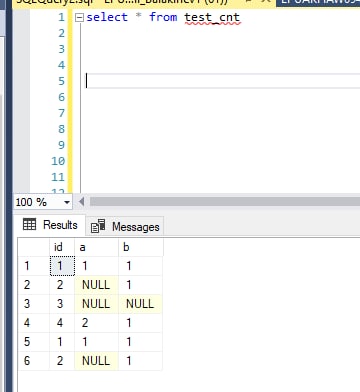This screenshot has width=360, height=392.
Task: Click the id cell in result row 1
Action: coord(62,266)
